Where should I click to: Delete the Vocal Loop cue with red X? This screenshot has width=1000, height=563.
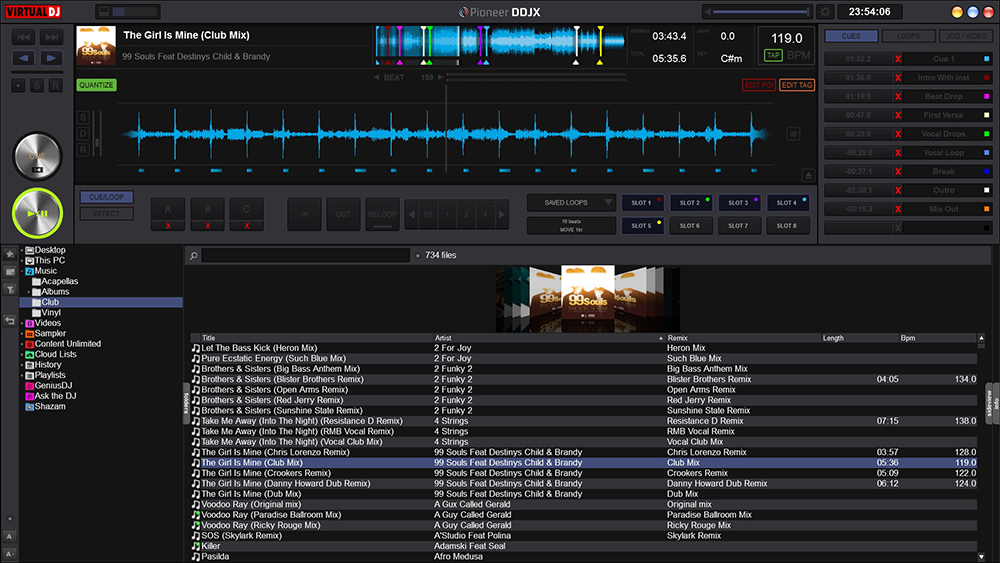coord(898,153)
